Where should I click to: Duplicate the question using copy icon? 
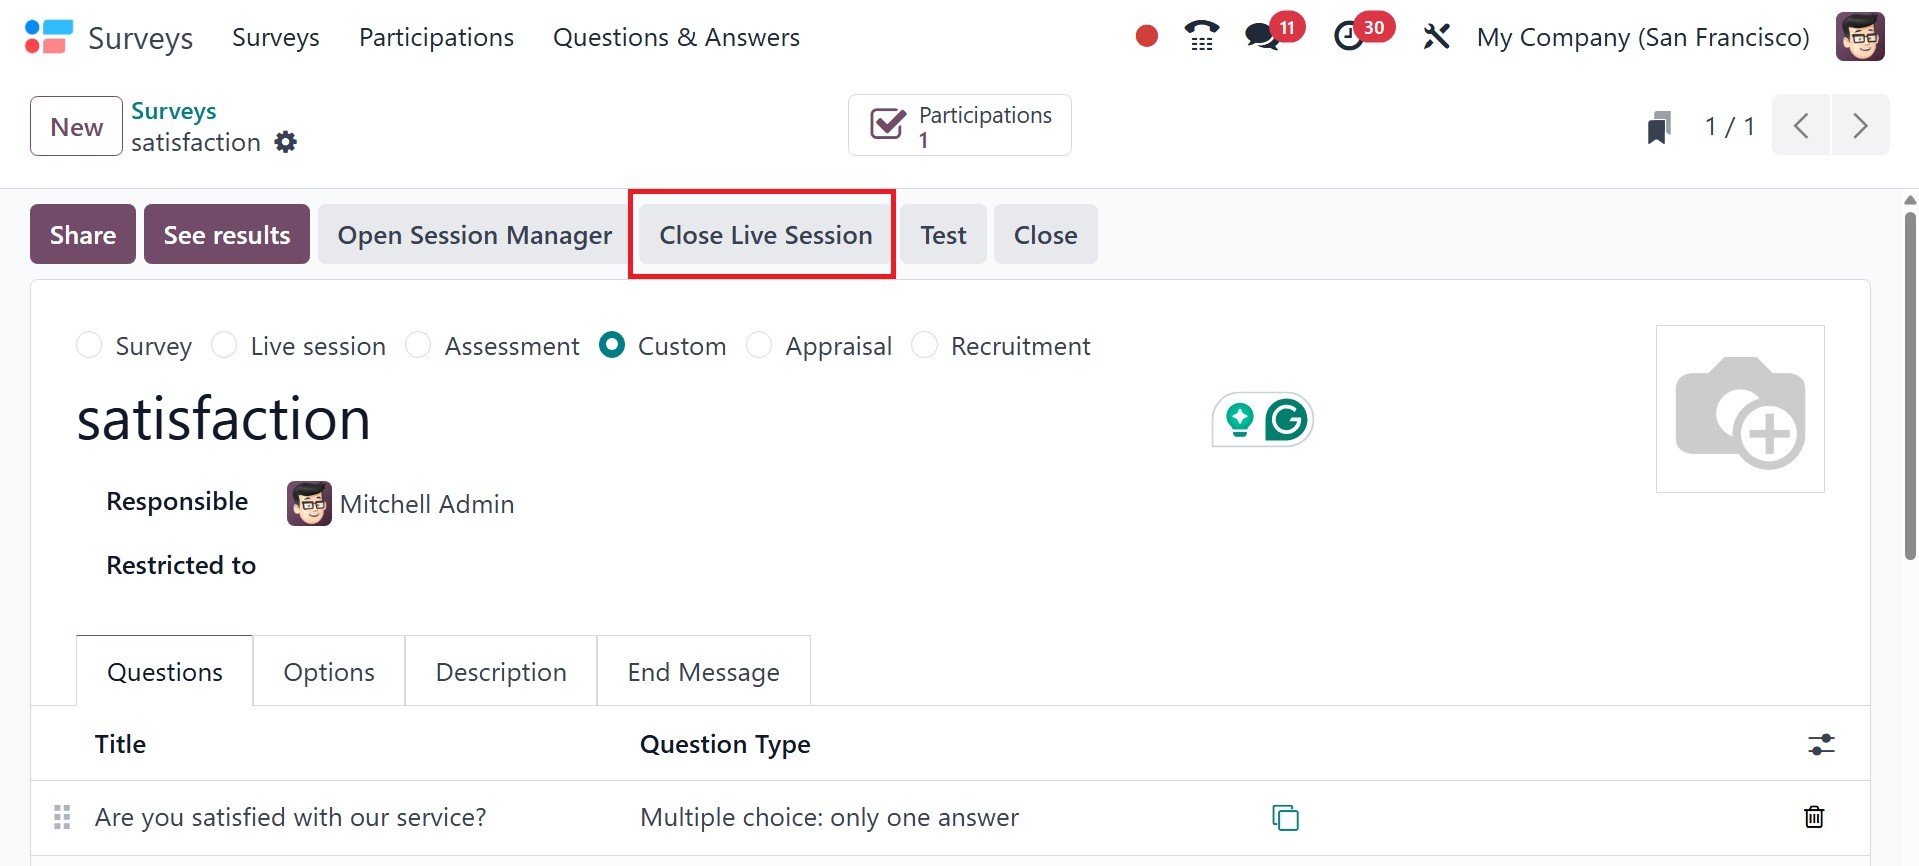1285,817
